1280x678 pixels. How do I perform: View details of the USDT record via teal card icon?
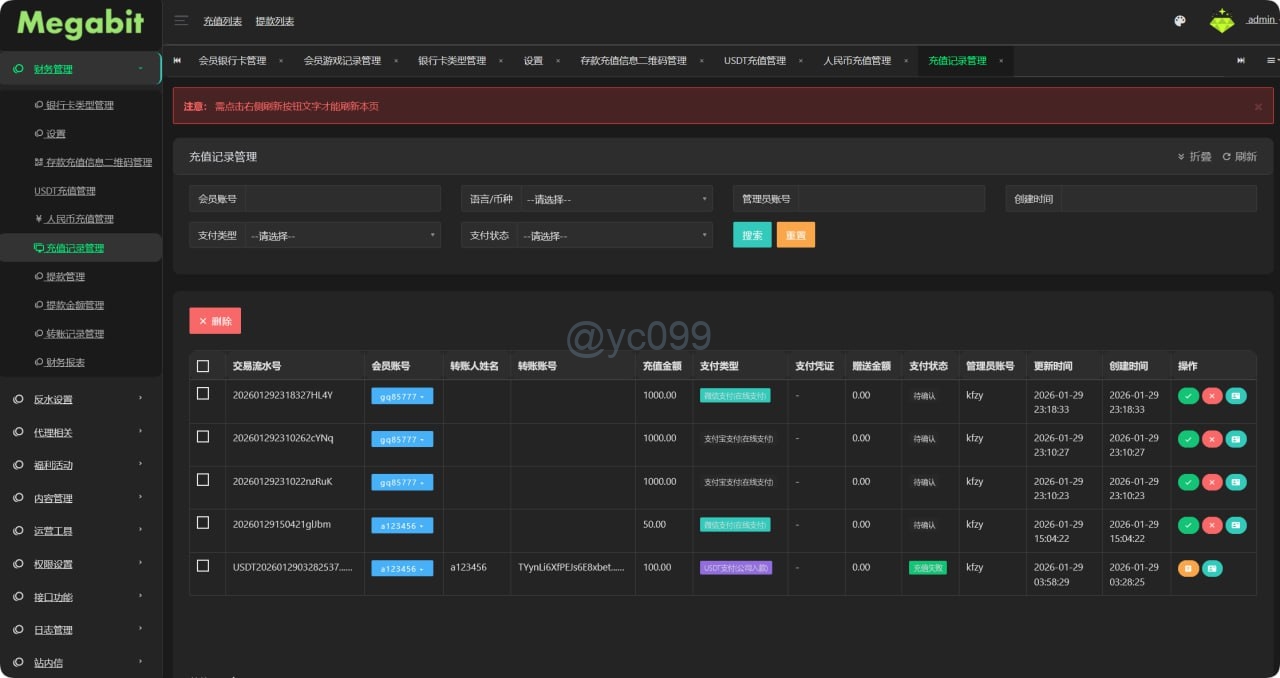[x=1212, y=568]
